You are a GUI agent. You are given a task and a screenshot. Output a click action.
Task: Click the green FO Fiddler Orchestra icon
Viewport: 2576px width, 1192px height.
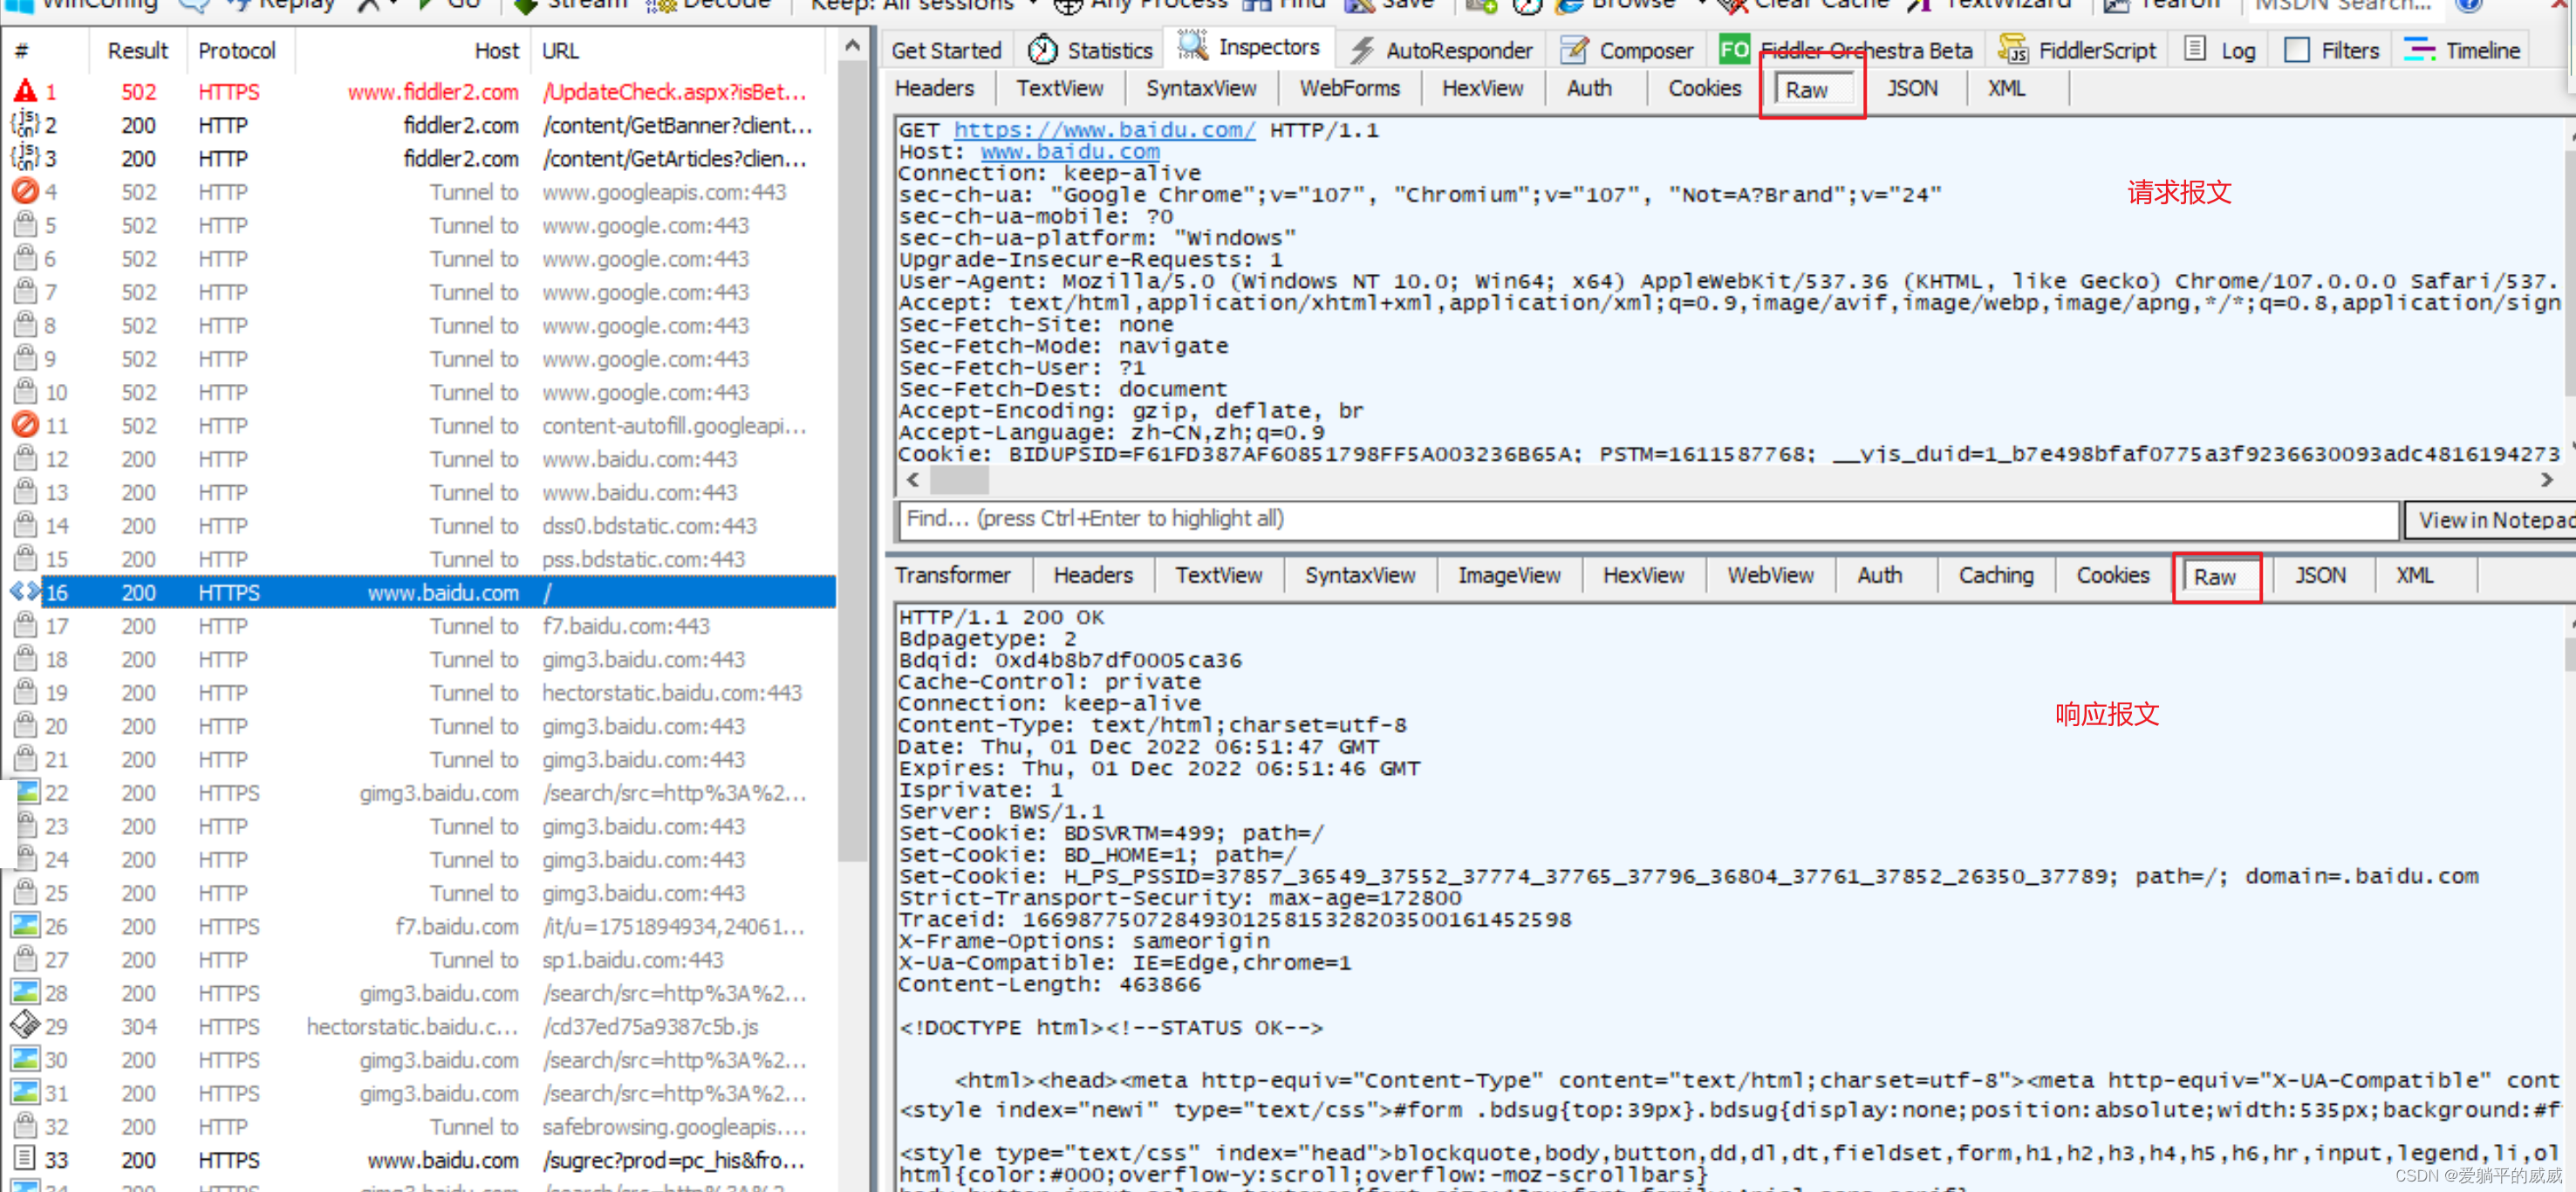click(x=1733, y=49)
